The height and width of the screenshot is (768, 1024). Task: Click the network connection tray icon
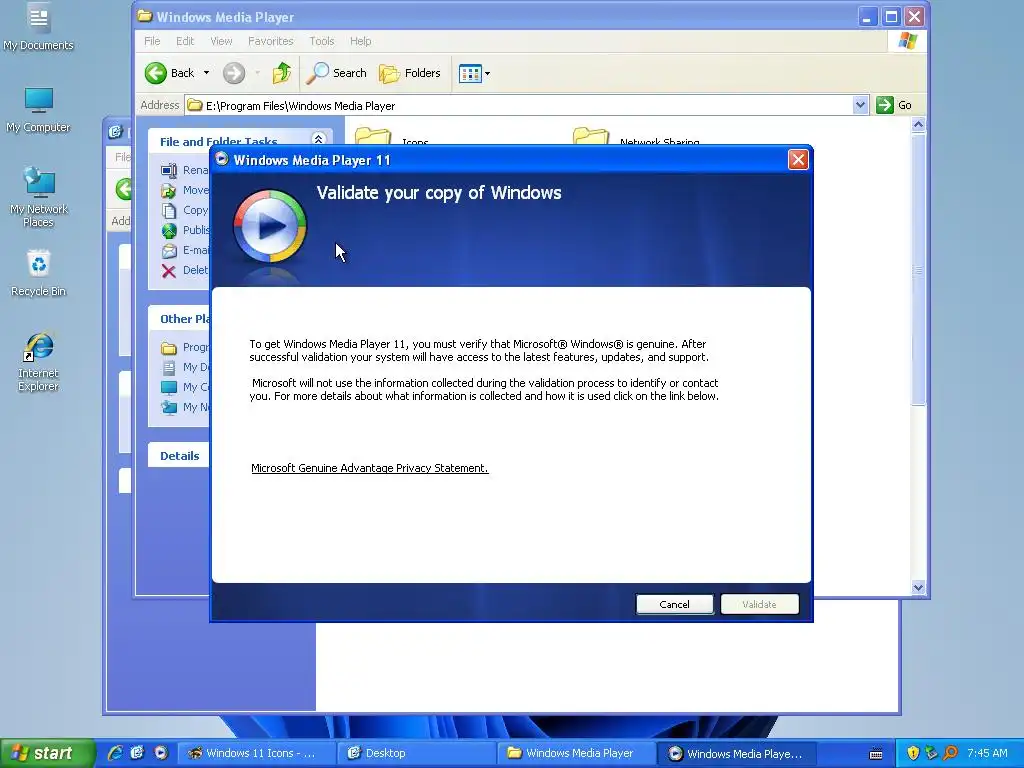(931, 753)
